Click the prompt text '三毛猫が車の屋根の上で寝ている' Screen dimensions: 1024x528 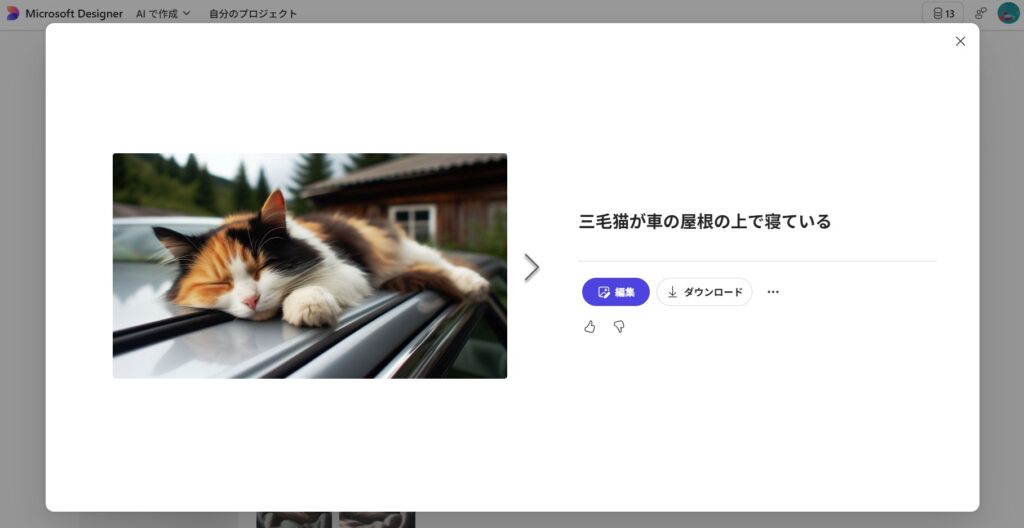[x=705, y=222]
